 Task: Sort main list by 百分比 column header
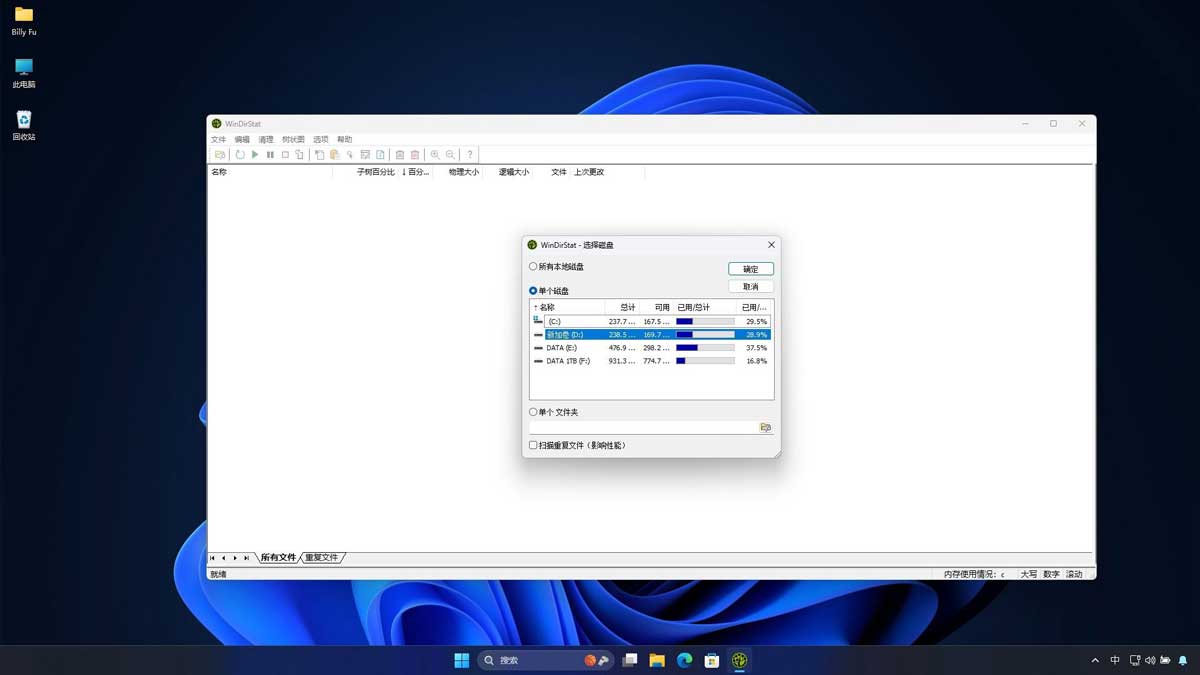(x=416, y=172)
